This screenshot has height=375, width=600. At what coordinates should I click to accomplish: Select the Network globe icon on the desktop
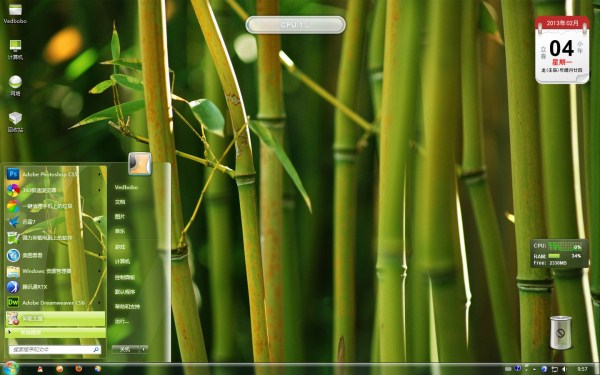point(15,86)
